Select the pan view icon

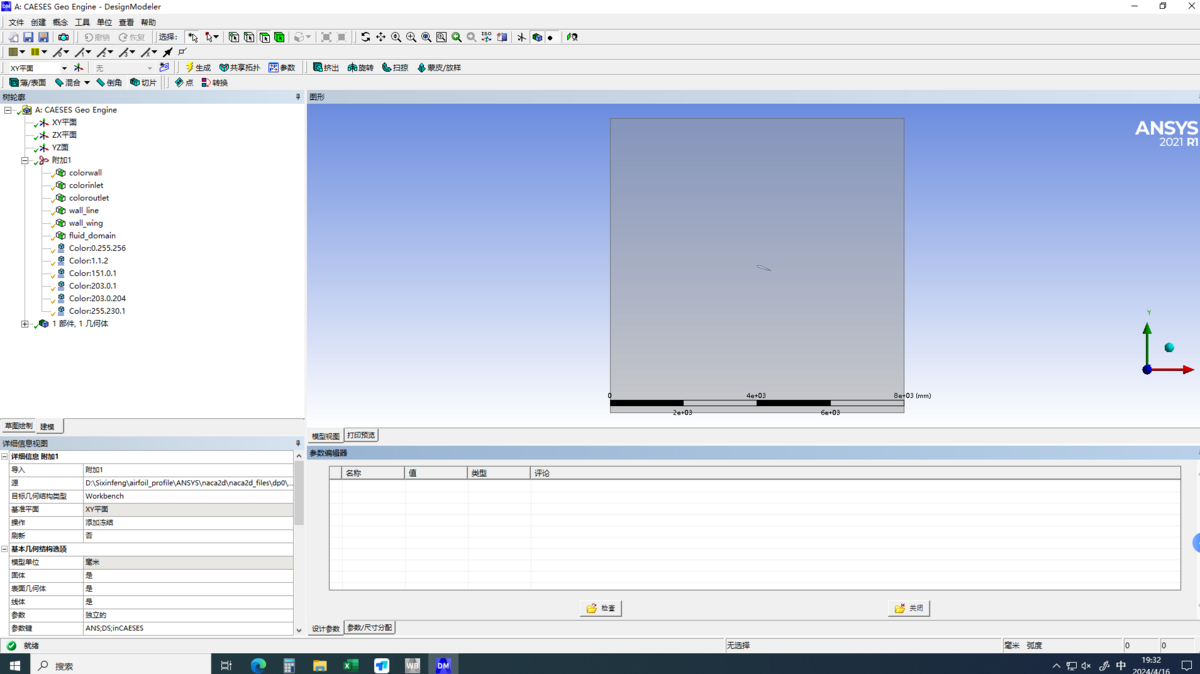pos(380,37)
